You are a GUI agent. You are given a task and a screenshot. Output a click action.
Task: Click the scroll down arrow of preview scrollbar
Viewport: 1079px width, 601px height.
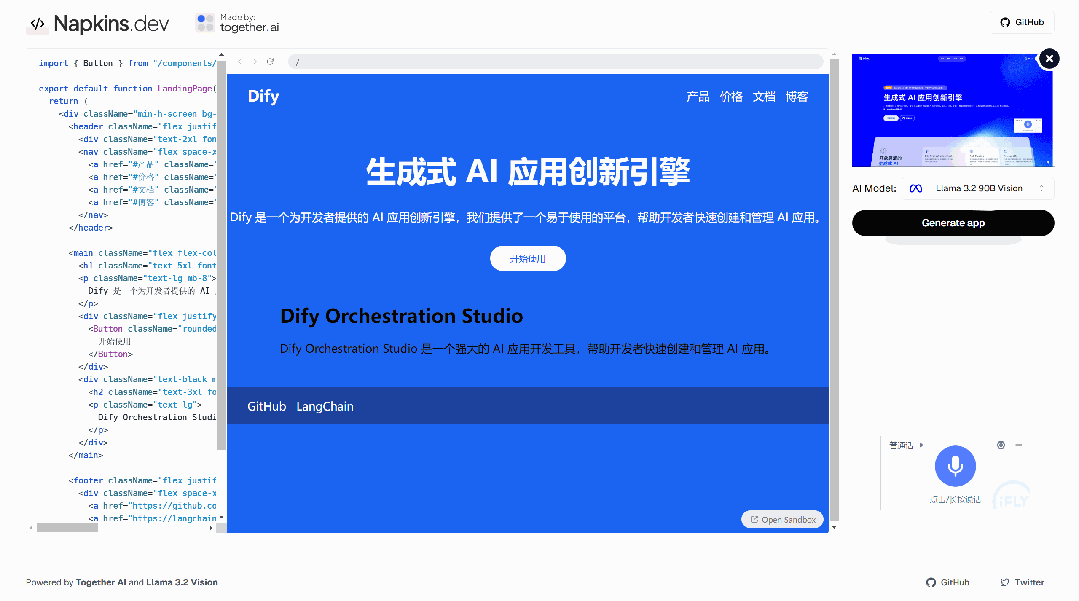tap(834, 527)
